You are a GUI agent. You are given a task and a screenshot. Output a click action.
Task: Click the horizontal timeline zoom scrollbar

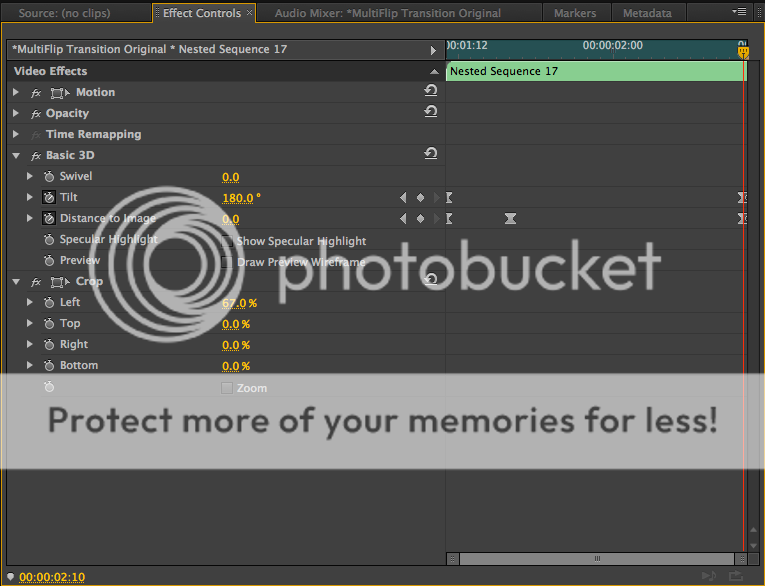(597, 559)
